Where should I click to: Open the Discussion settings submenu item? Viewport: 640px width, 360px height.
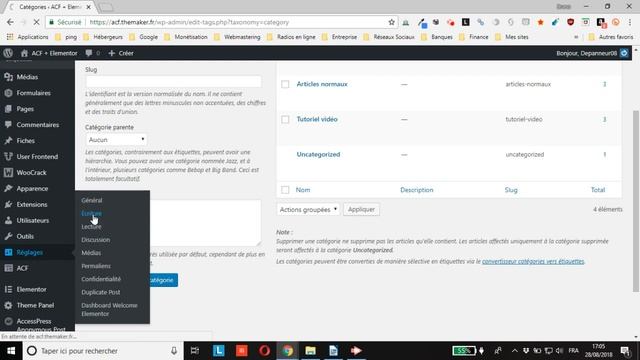96,240
